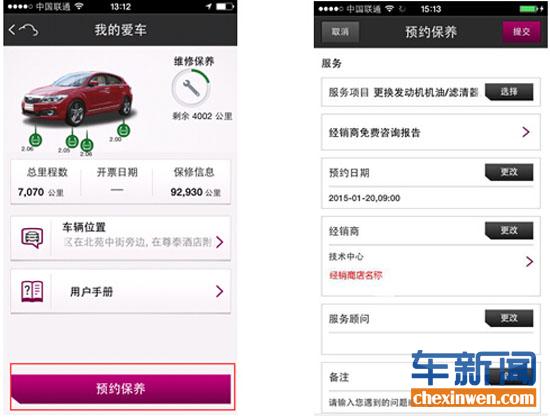Tap the 取消 cancel button
Image resolution: width=550 pixels, height=417 pixels.
[x=340, y=32]
